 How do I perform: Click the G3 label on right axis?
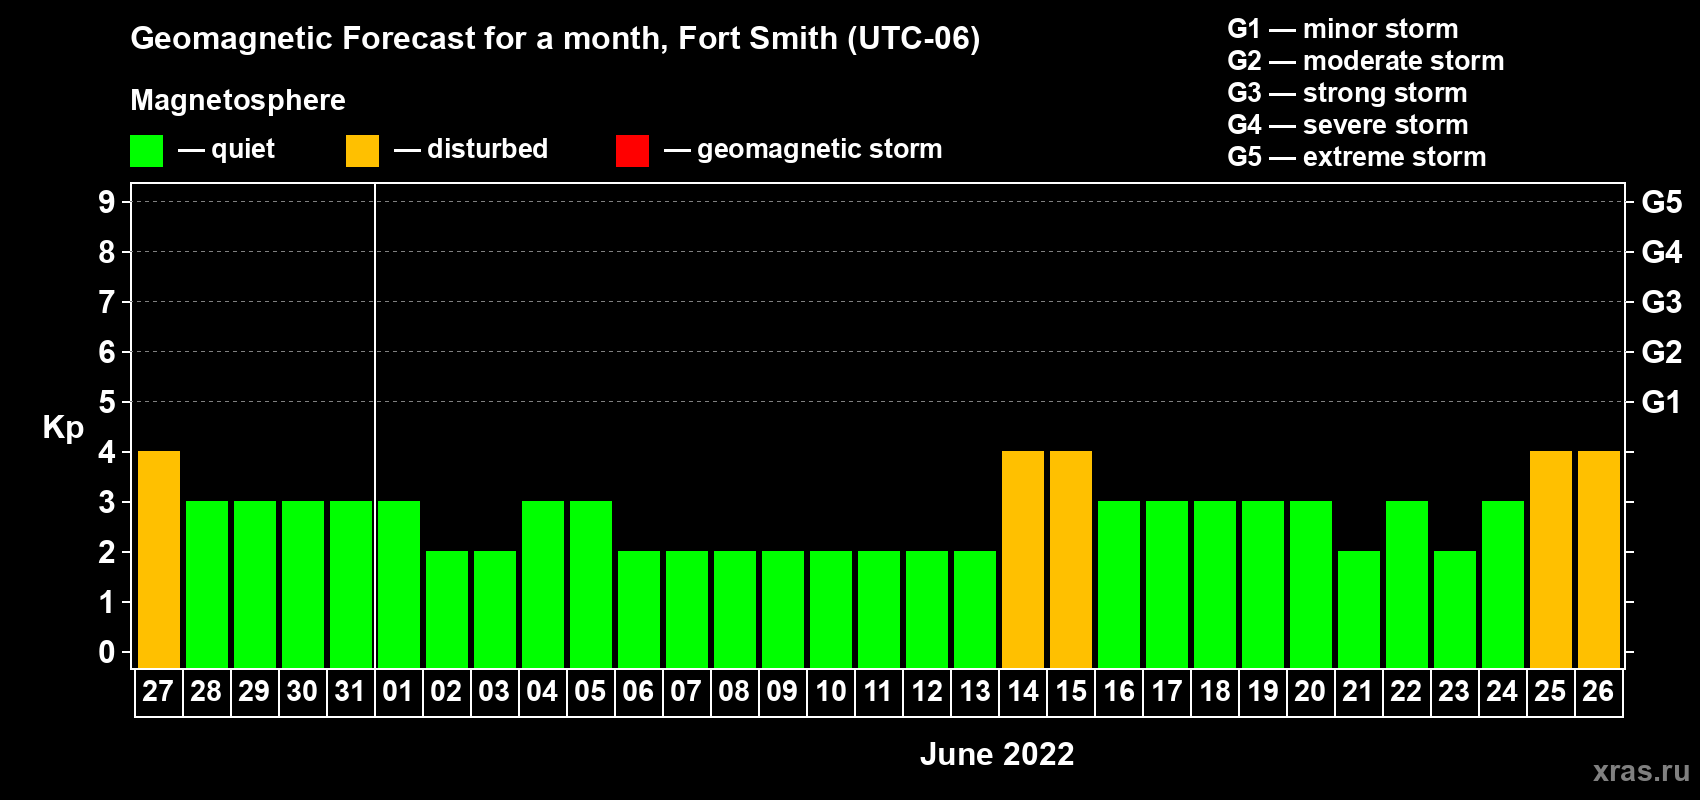click(x=1662, y=302)
